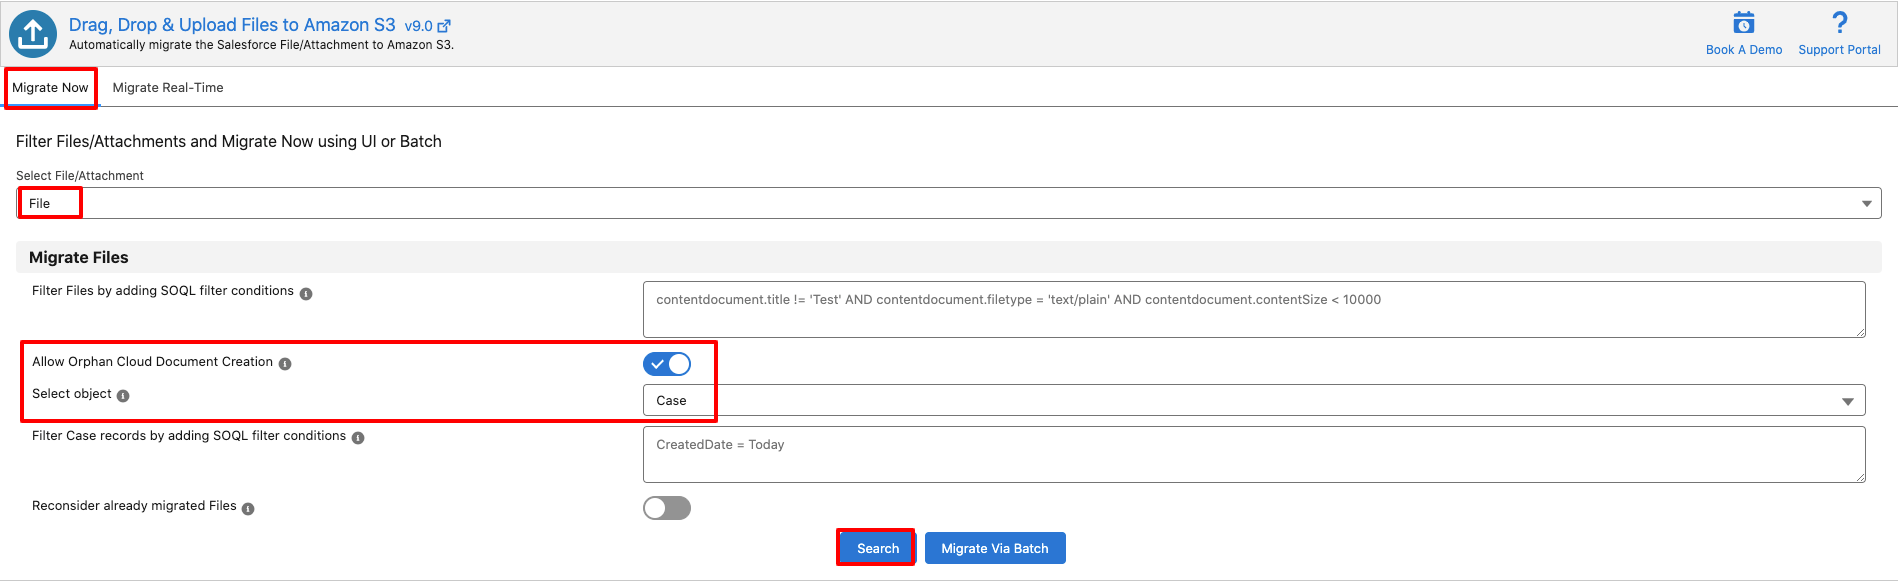Viewport: 1903px width, 581px height.
Task: Switch to the Migrate Now tab
Action: pyautogui.click(x=50, y=88)
